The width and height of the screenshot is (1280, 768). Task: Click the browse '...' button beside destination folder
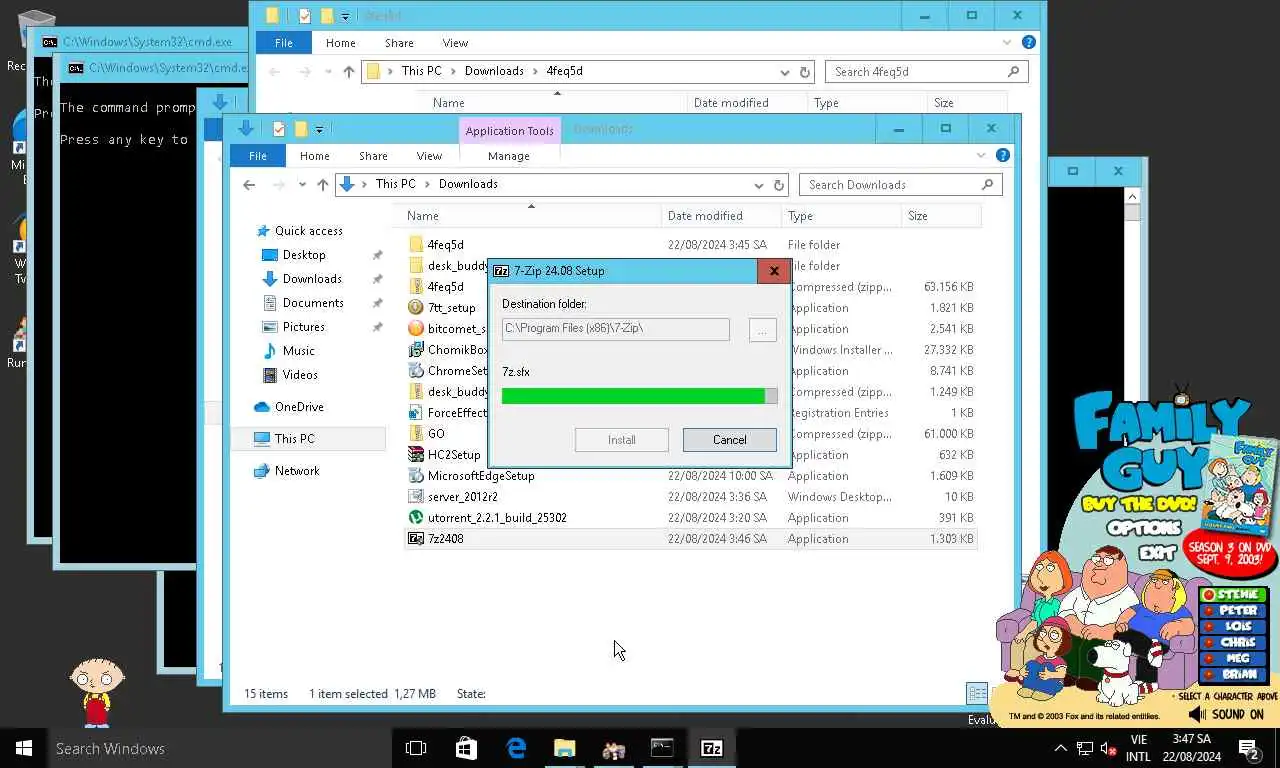pos(762,329)
